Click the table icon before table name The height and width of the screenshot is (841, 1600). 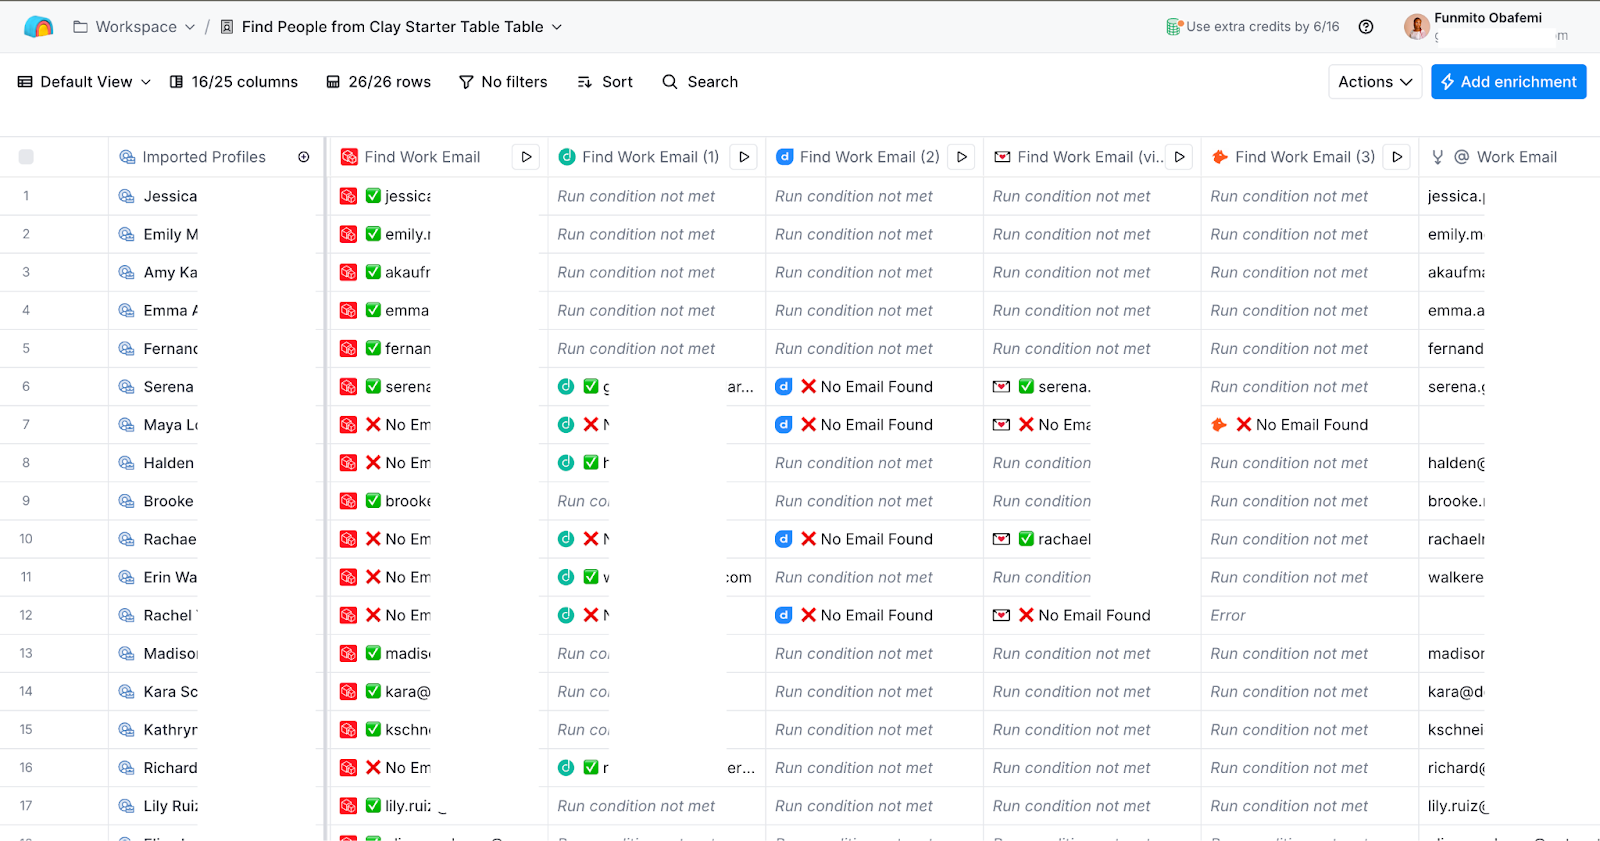227,27
